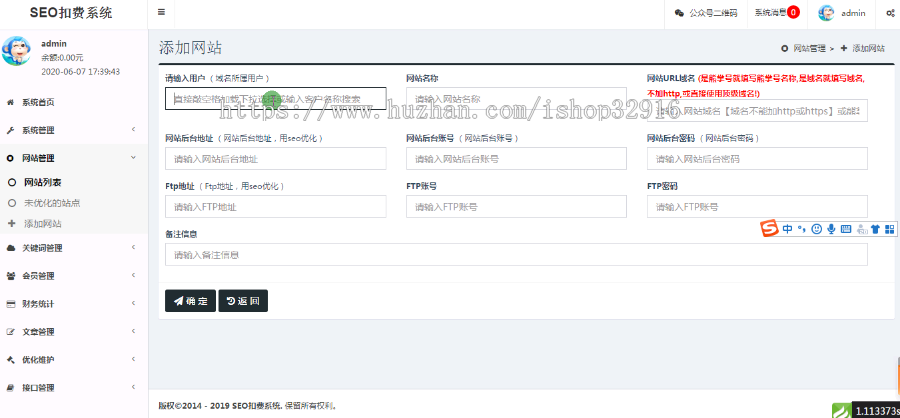Click the 确定 submit button
Viewport: 900px width, 418px height.
click(x=190, y=301)
